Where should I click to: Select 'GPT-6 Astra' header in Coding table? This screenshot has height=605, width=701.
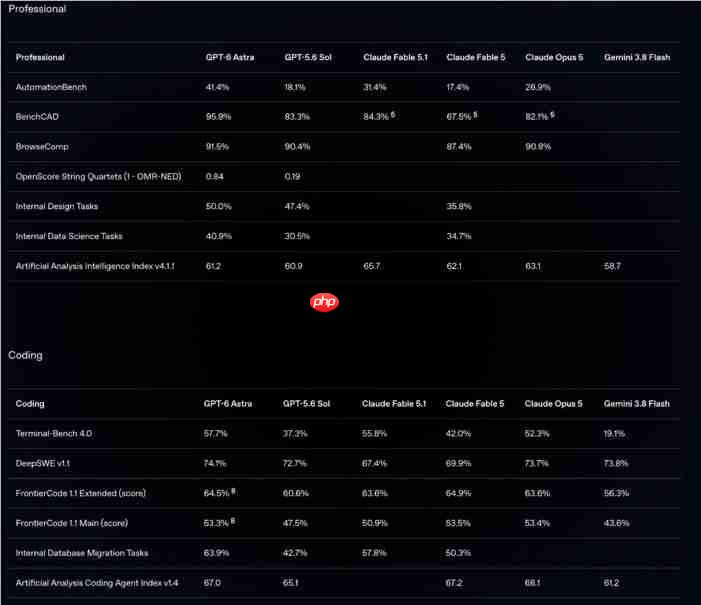click(228, 404)
